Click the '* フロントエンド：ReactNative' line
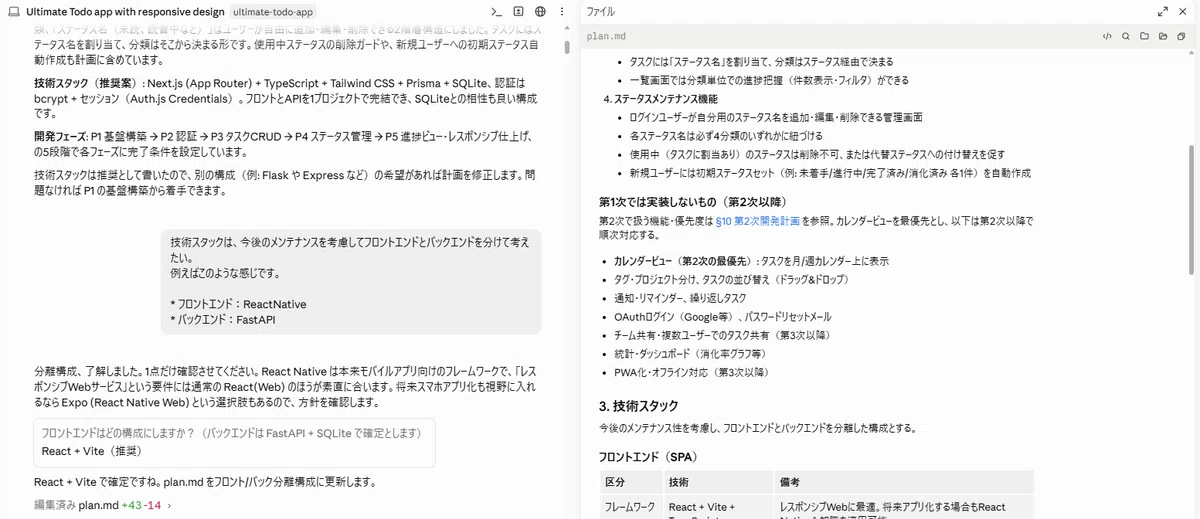The image size is (1200, 519). 238,303
